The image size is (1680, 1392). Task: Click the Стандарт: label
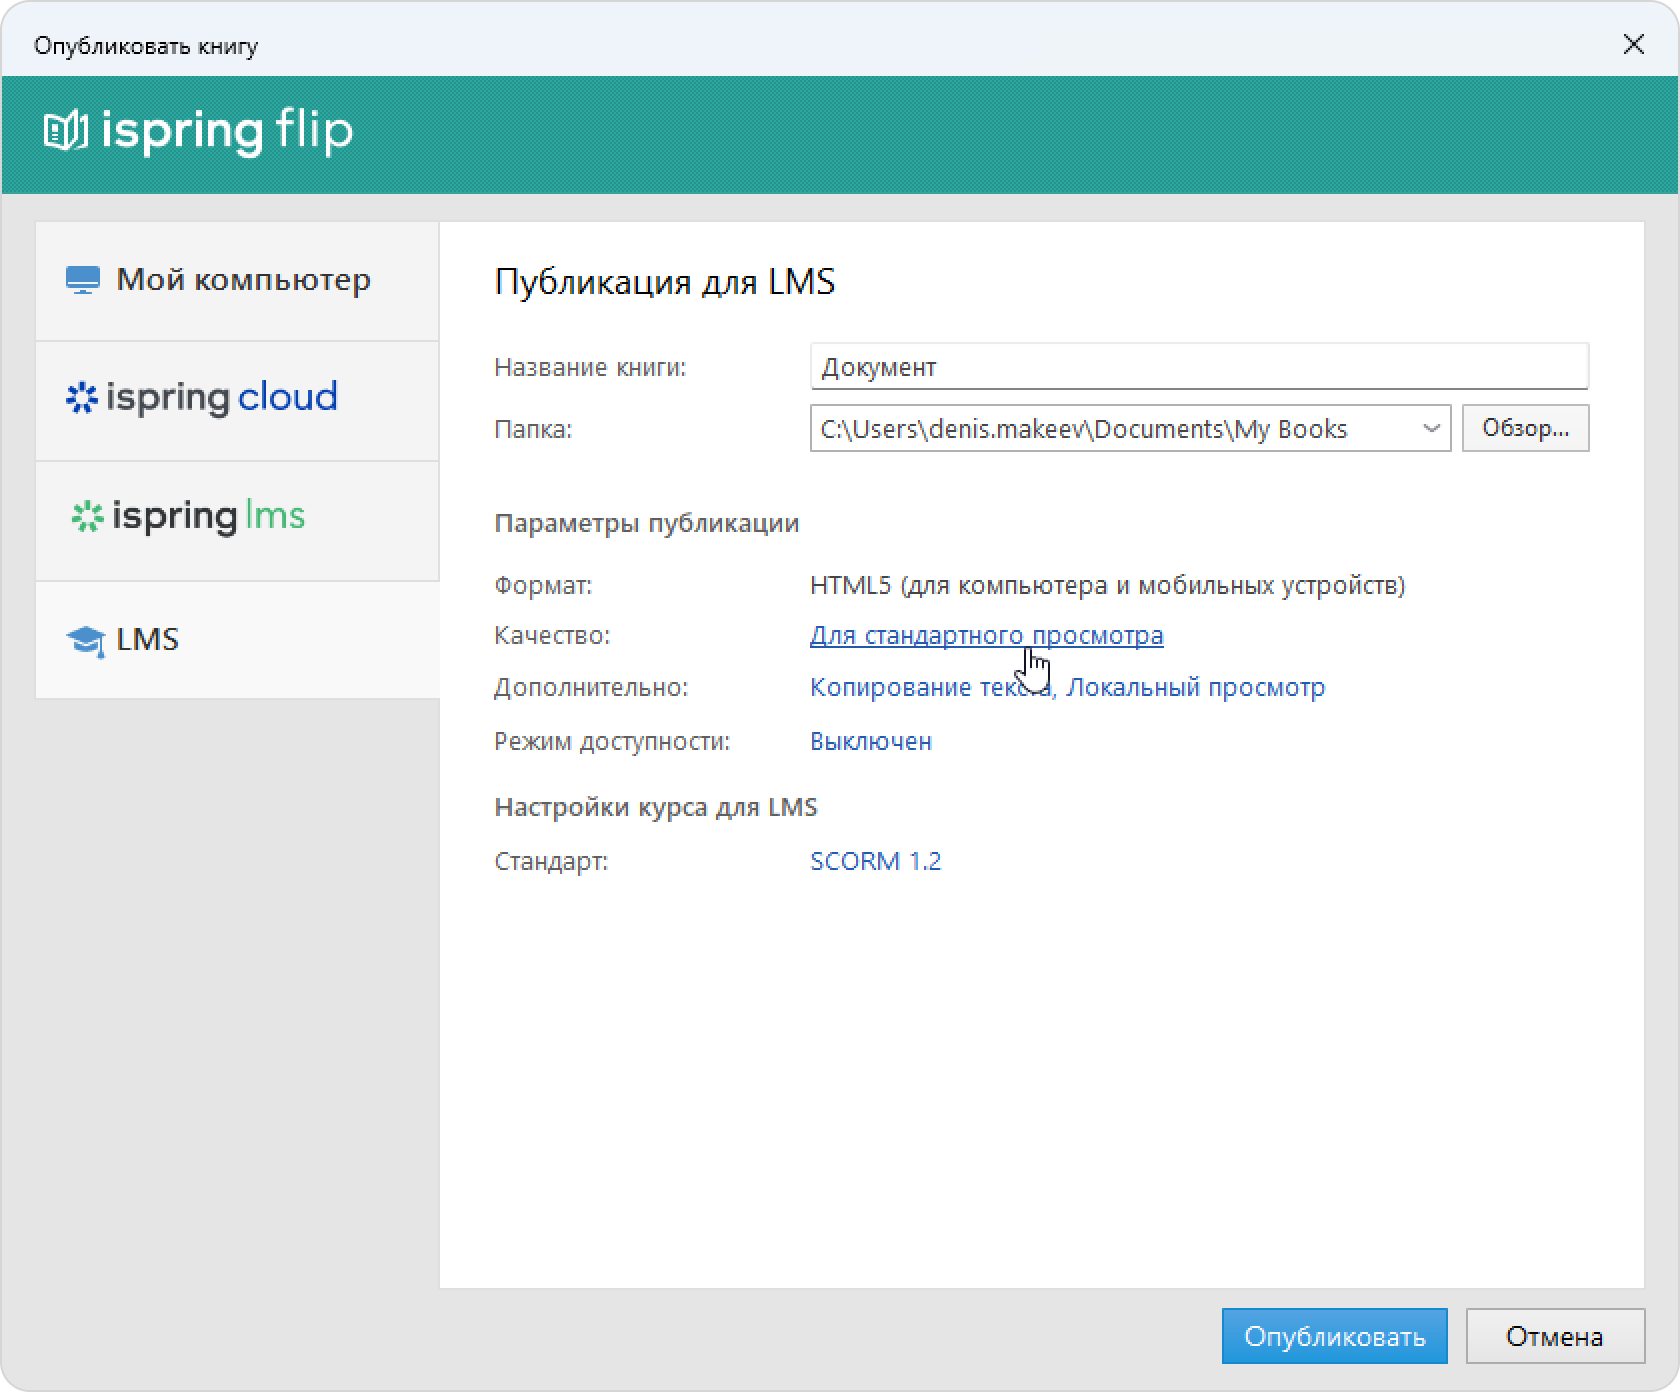(x=551, y=862)
